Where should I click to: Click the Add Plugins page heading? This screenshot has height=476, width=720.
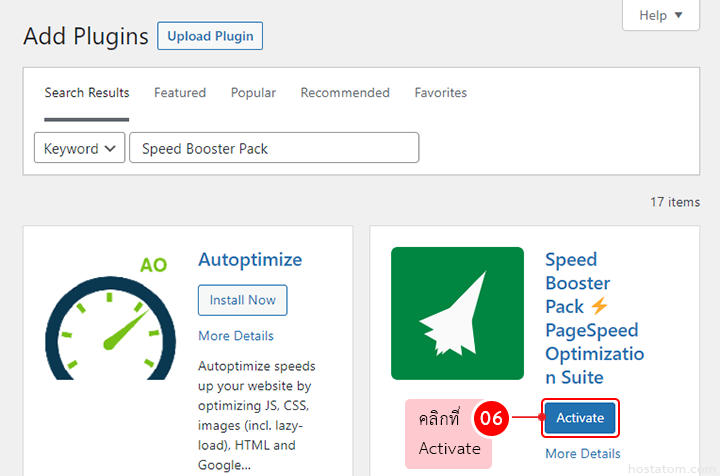pyautogui.click(x=86, y=37)
